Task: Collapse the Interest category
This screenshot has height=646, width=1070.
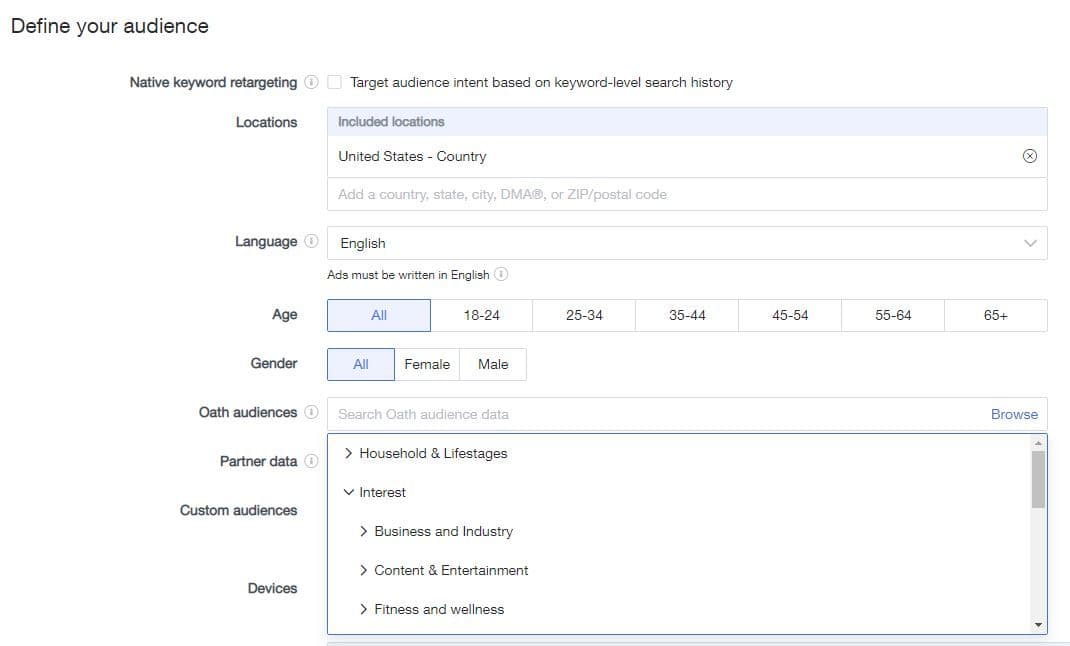Action: pos(348,492)
